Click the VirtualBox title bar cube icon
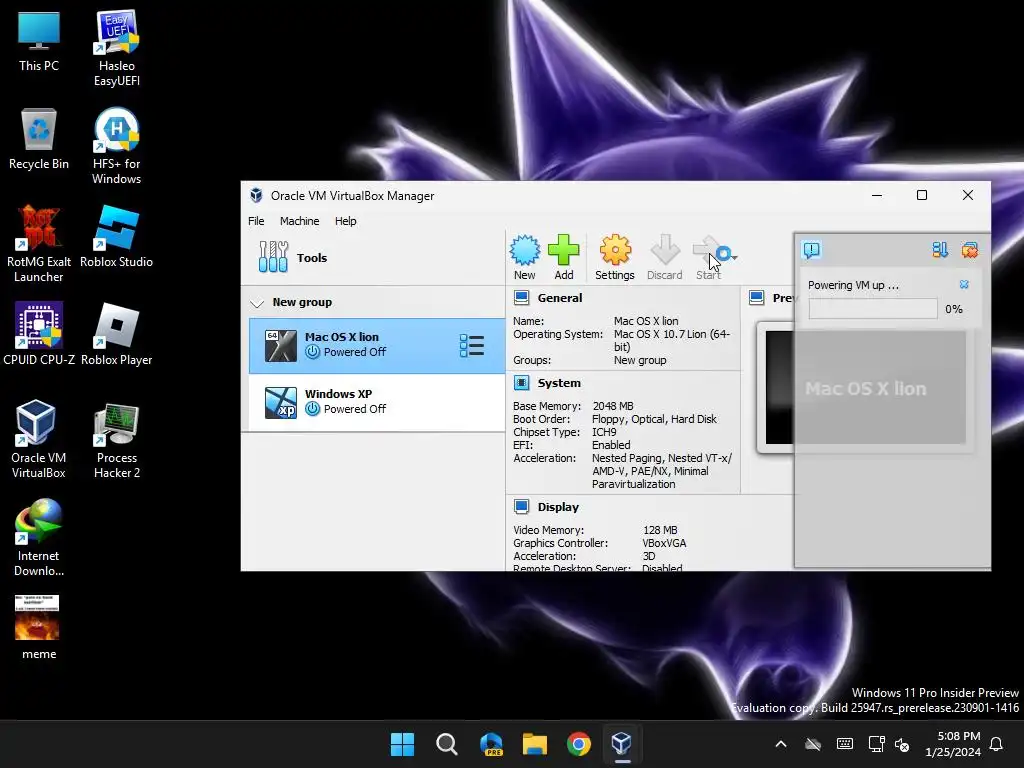 [x=257, y=195]
